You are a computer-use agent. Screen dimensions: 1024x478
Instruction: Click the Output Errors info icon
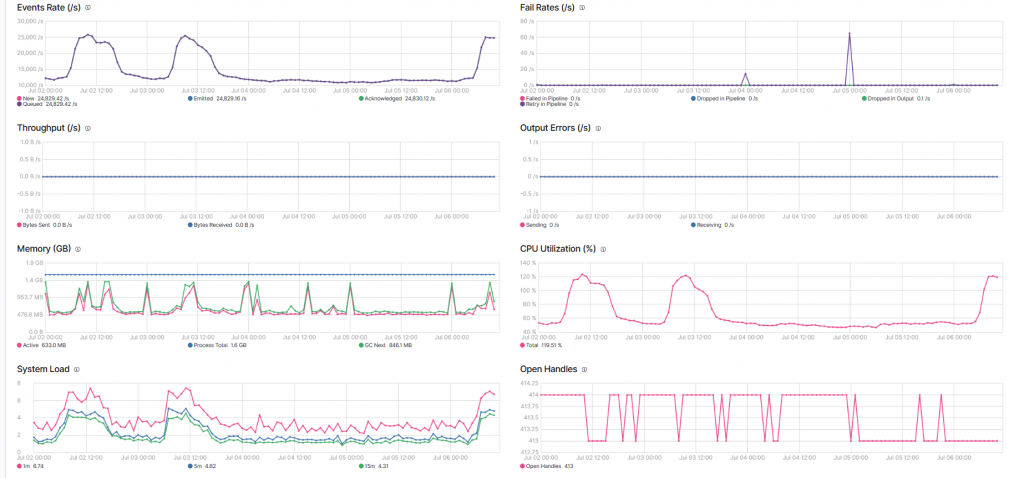coord(601,128)
